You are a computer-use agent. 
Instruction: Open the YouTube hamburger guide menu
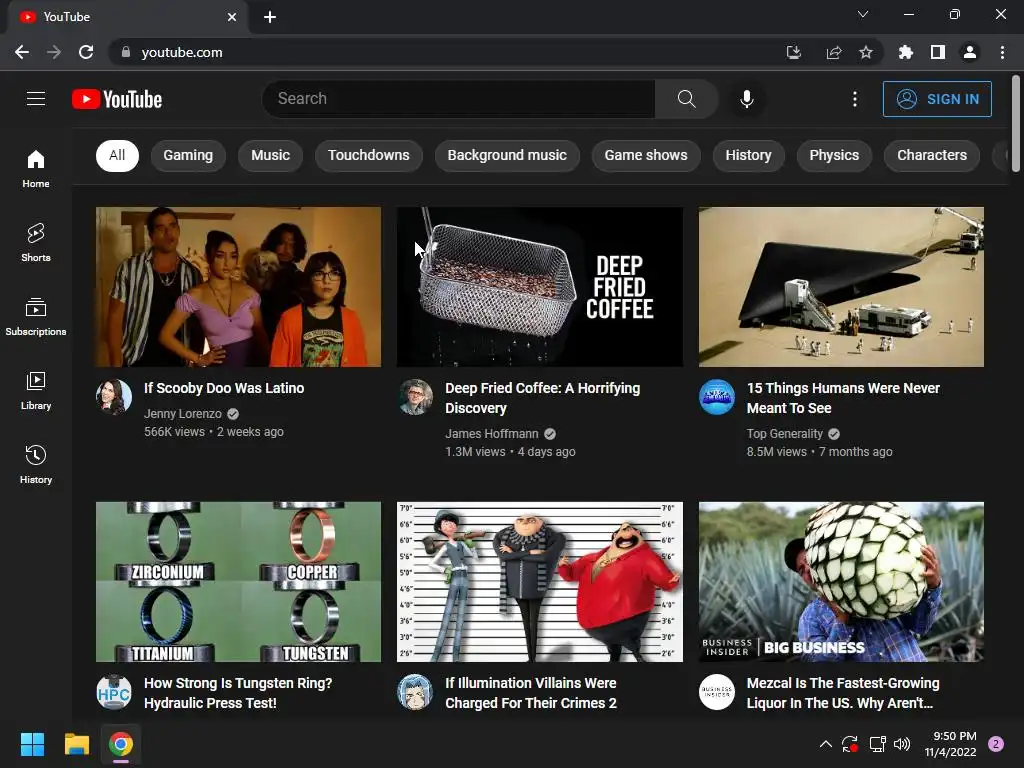tap(36, 99)
